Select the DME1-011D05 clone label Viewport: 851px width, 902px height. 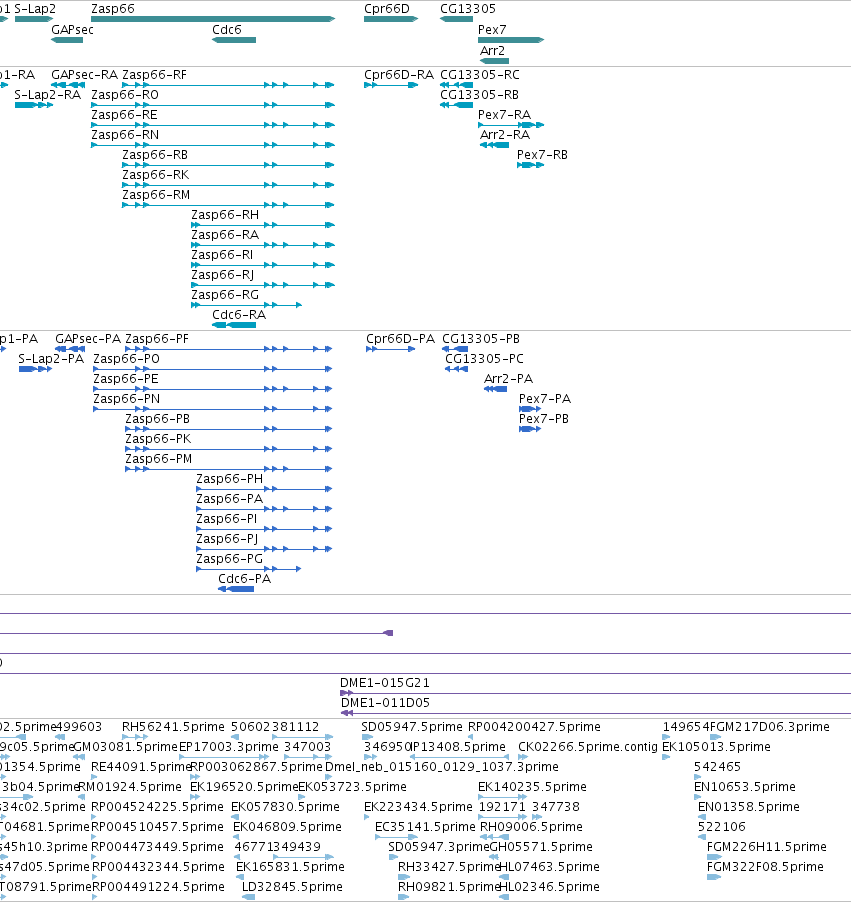click(386, 702)
